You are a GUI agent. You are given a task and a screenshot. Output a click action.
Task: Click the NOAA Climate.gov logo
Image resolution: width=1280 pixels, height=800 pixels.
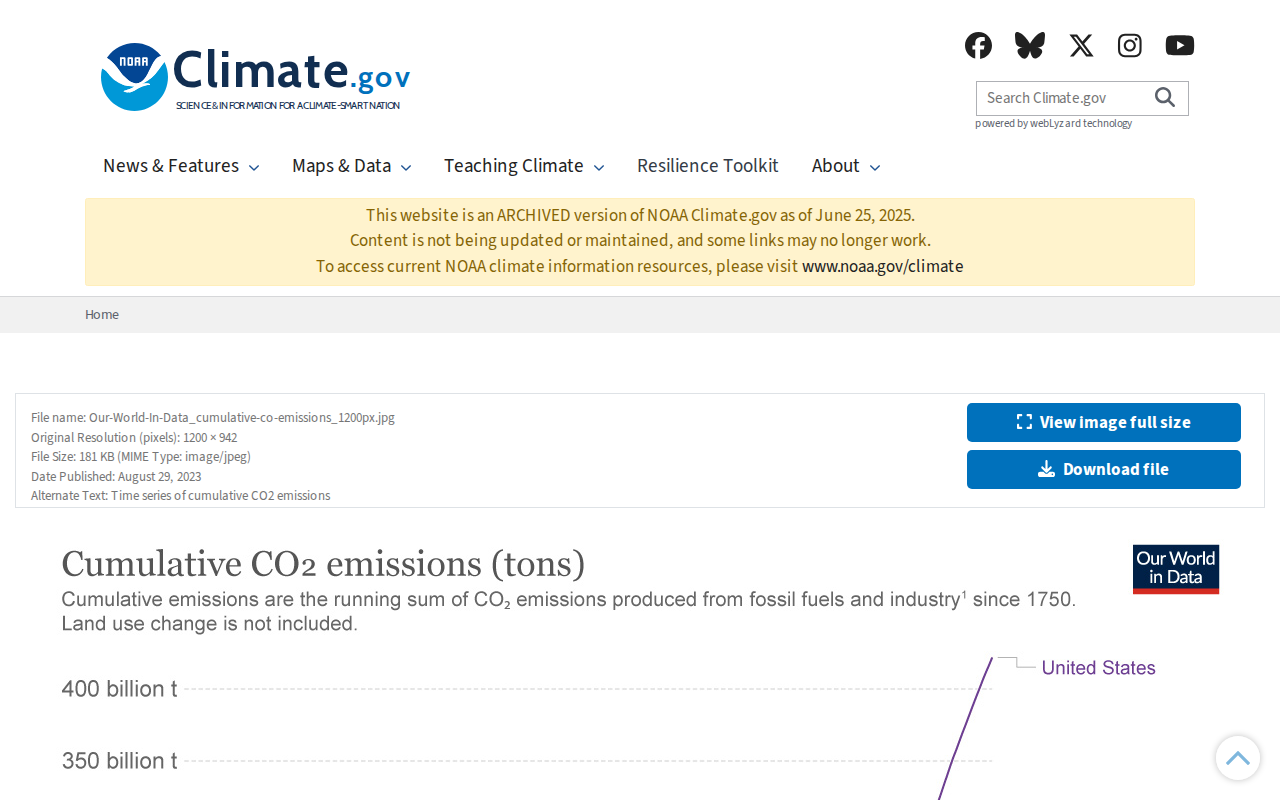pyautogui.click(x=256, y=76)
